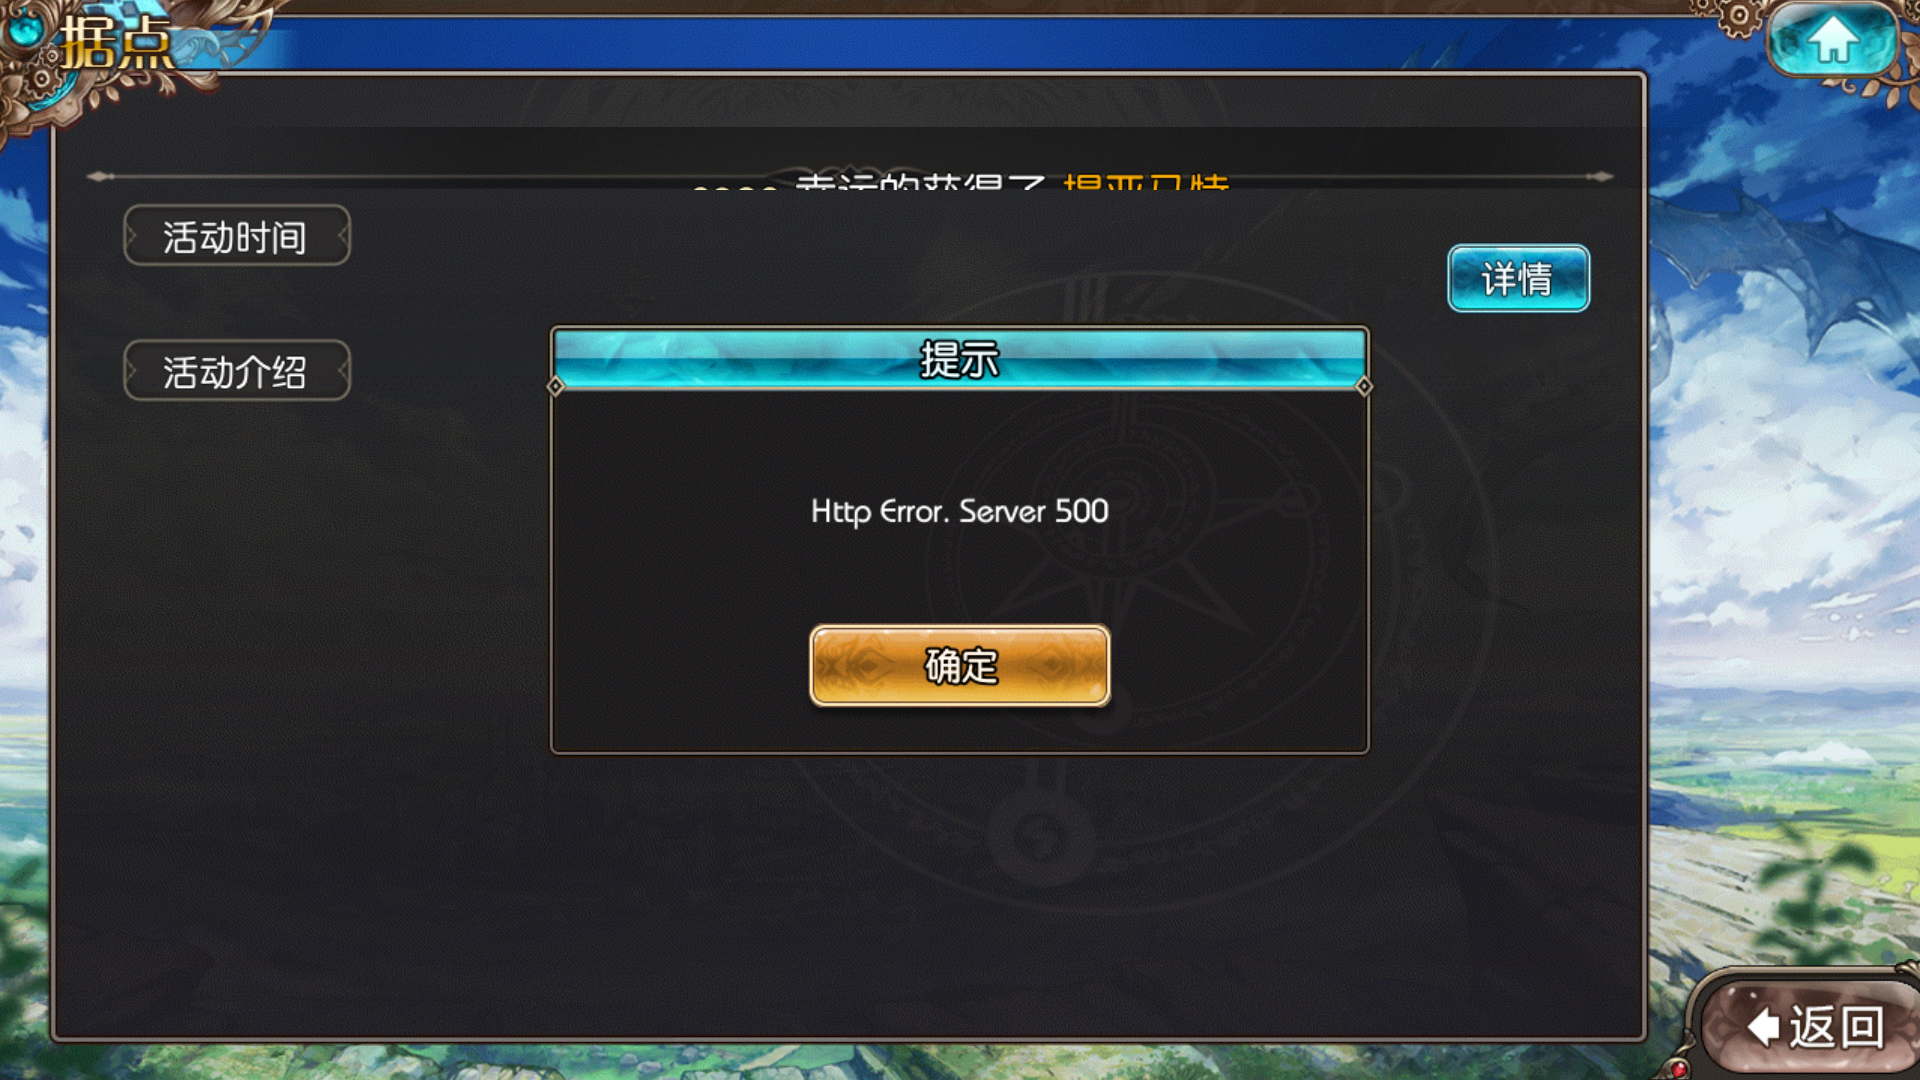Open the 活动时间 tab
Screen dimensions: 1920x1080
237,236
